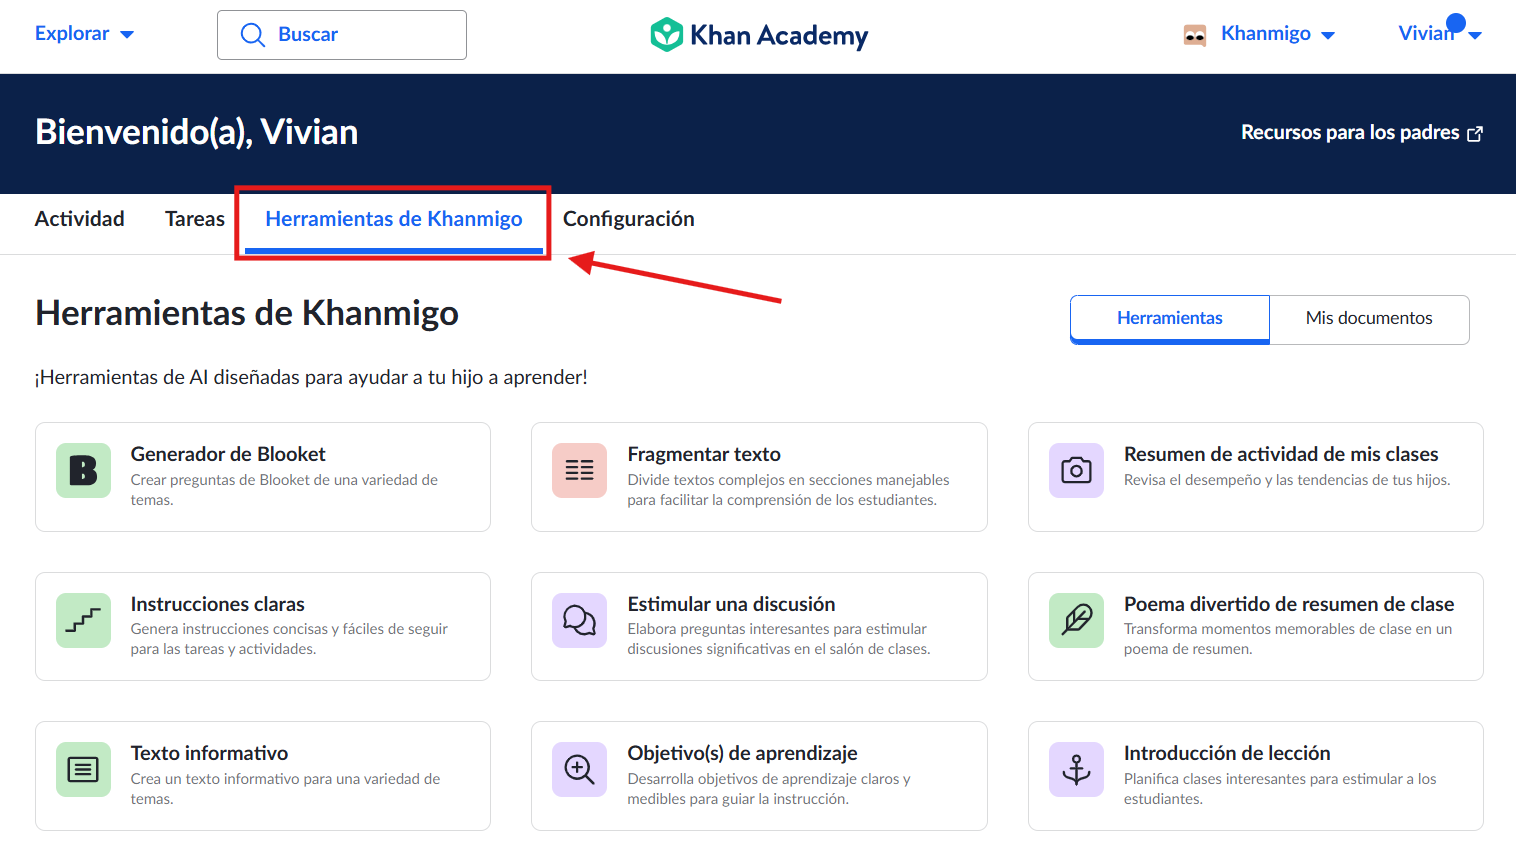
Task: Click 'Crea un texto informativo' description text
Action: tap(285, 789)
